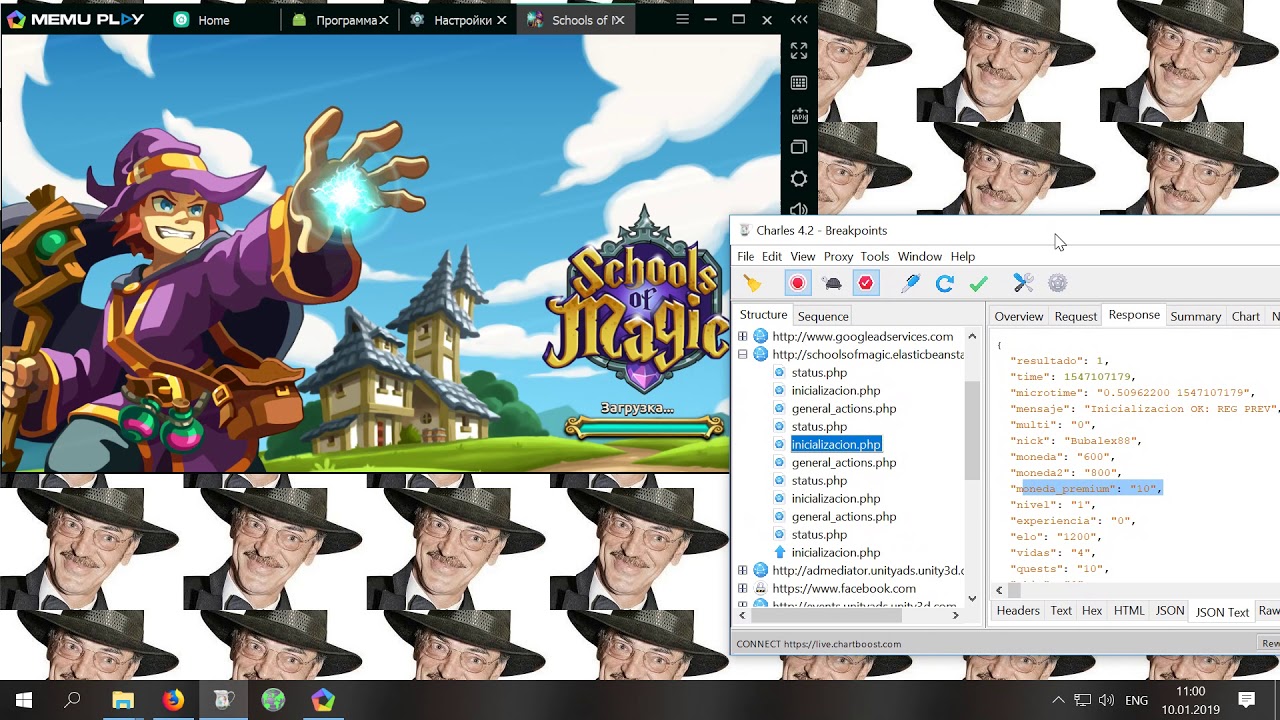Open the Summary tab
Image resolution: width=1280 pixels, height=720 pixels.
(1196, 316)
